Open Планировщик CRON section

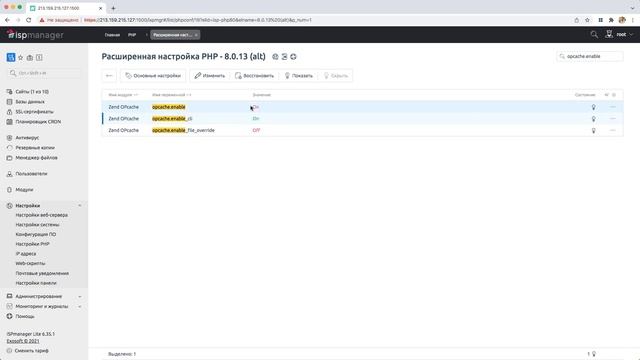click(38, 122)
